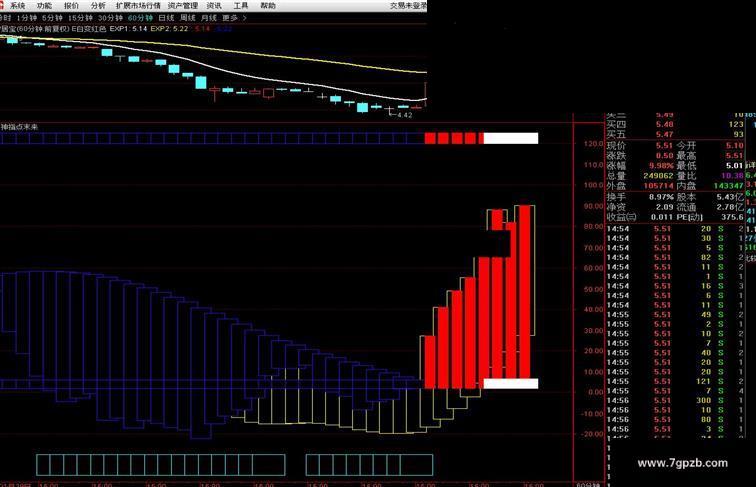Viewport: 756px width, 487px height.
Task: Click the 最低 value 5.01
Action: click(x=735, y=165)
